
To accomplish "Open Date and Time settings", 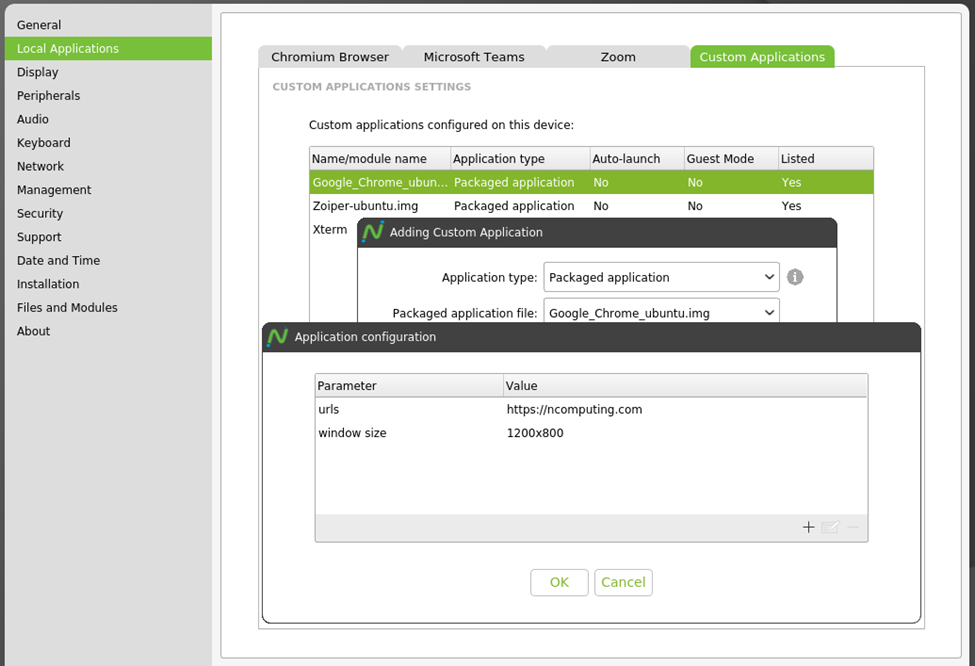I will [108, 261].
